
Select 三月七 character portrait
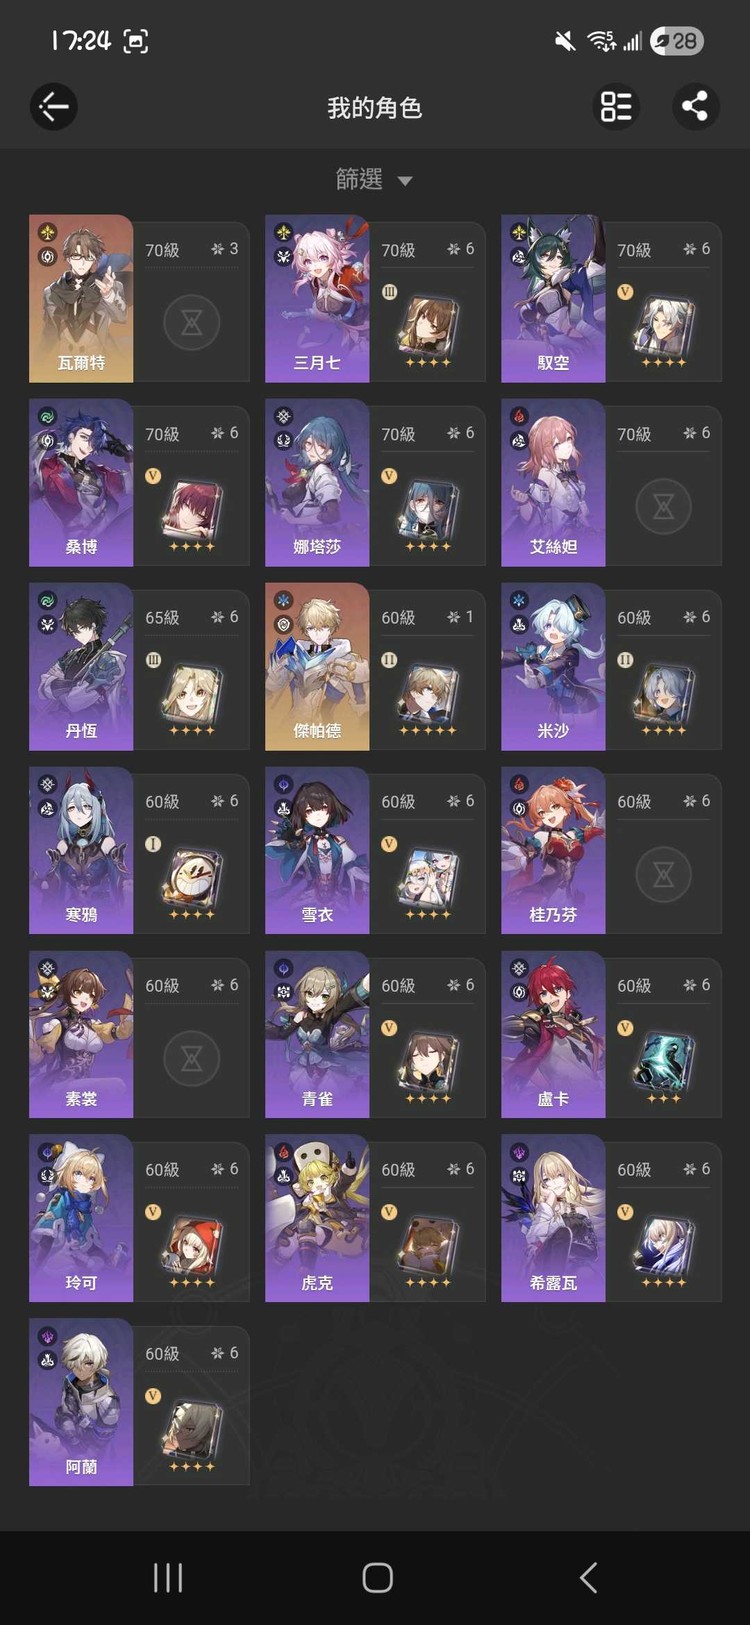[317, 299]
